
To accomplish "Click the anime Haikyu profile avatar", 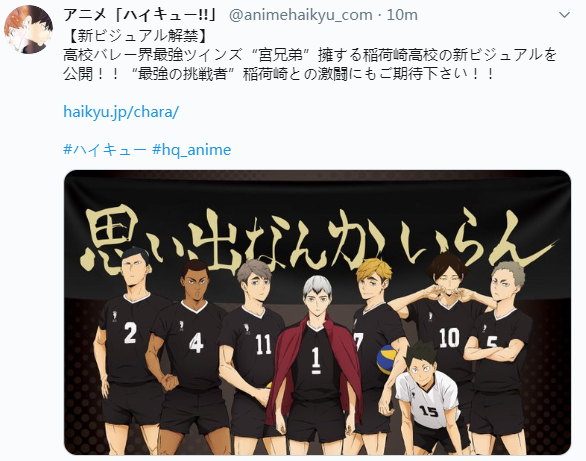I will pyautogui.click(x=29, y=30).
